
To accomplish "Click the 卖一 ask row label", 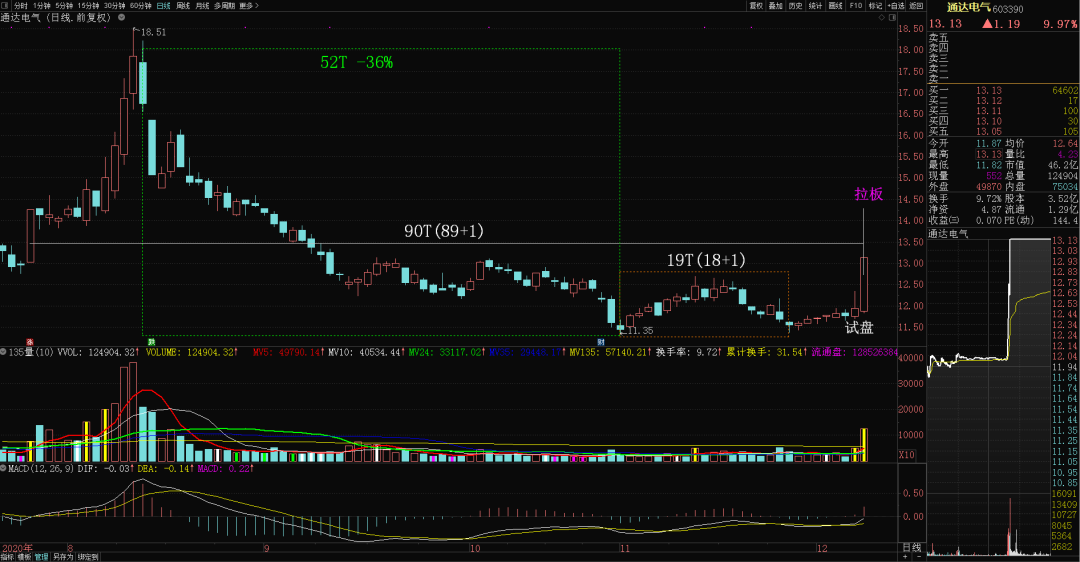I will (x=938, y=79).
